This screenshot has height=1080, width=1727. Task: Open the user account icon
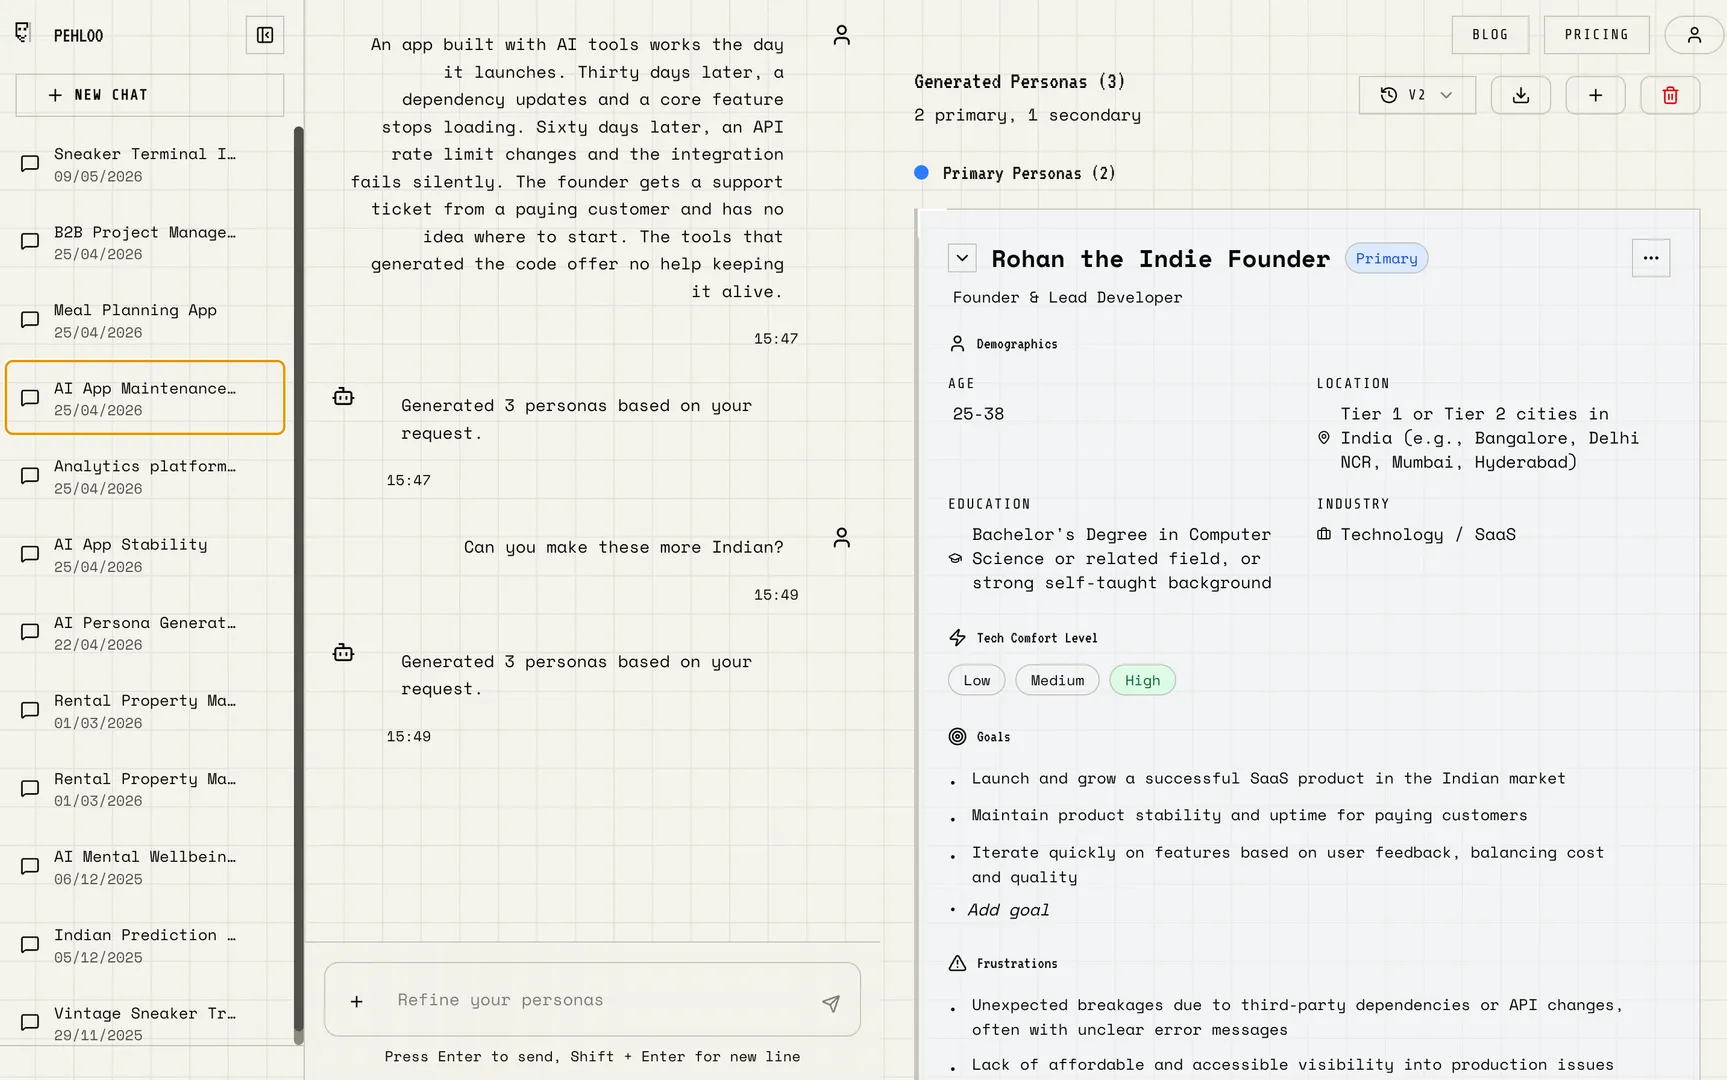1694,35
